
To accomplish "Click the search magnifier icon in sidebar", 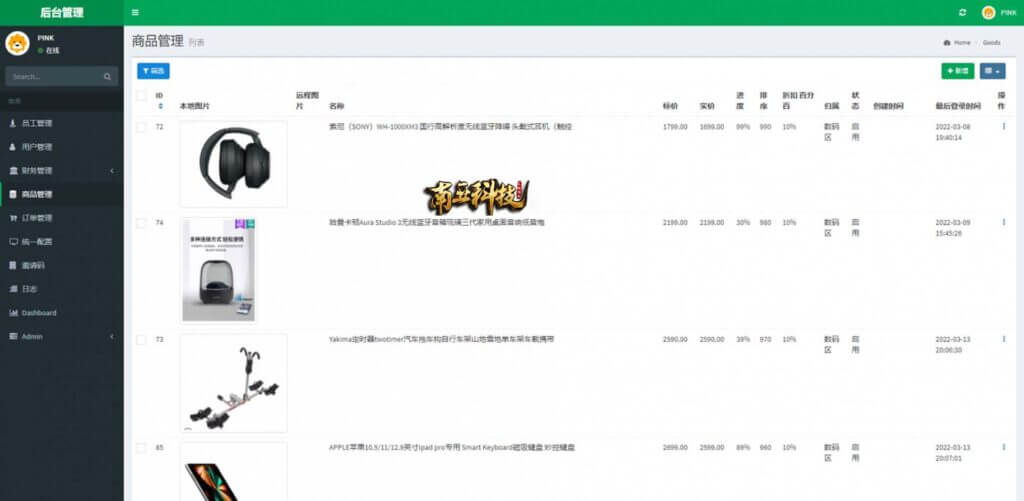I will click(x=107, y=76).
